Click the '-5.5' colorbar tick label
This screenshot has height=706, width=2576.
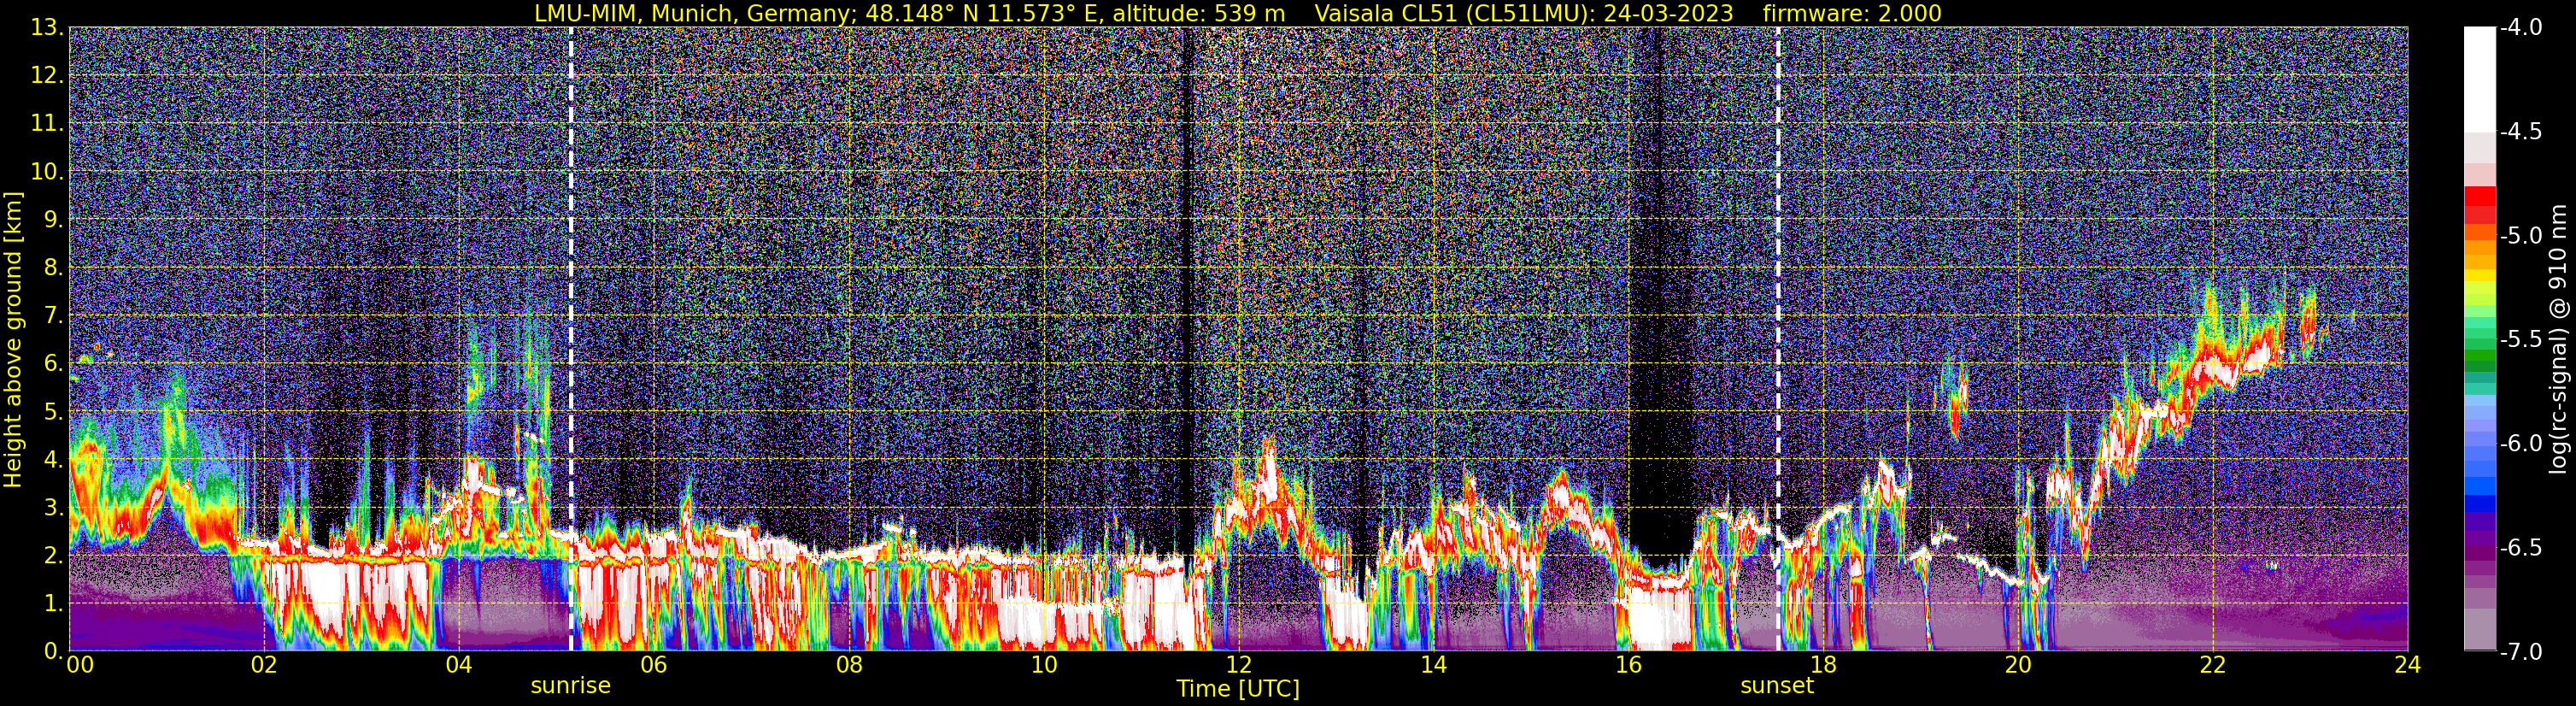click(x=2521, y=340)
